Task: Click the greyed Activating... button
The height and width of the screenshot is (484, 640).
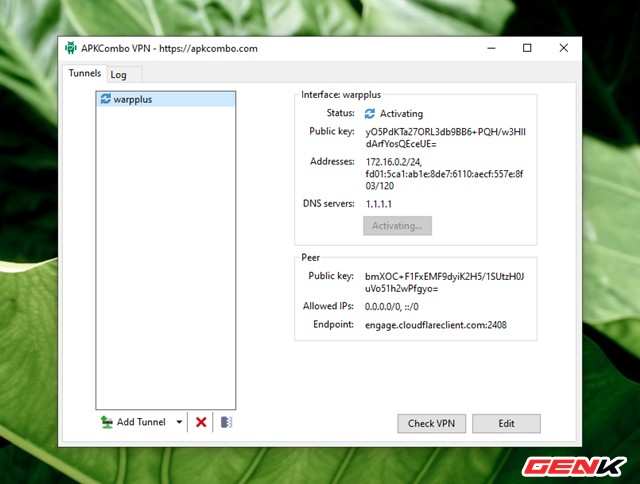Action: (x=397, y=226)
